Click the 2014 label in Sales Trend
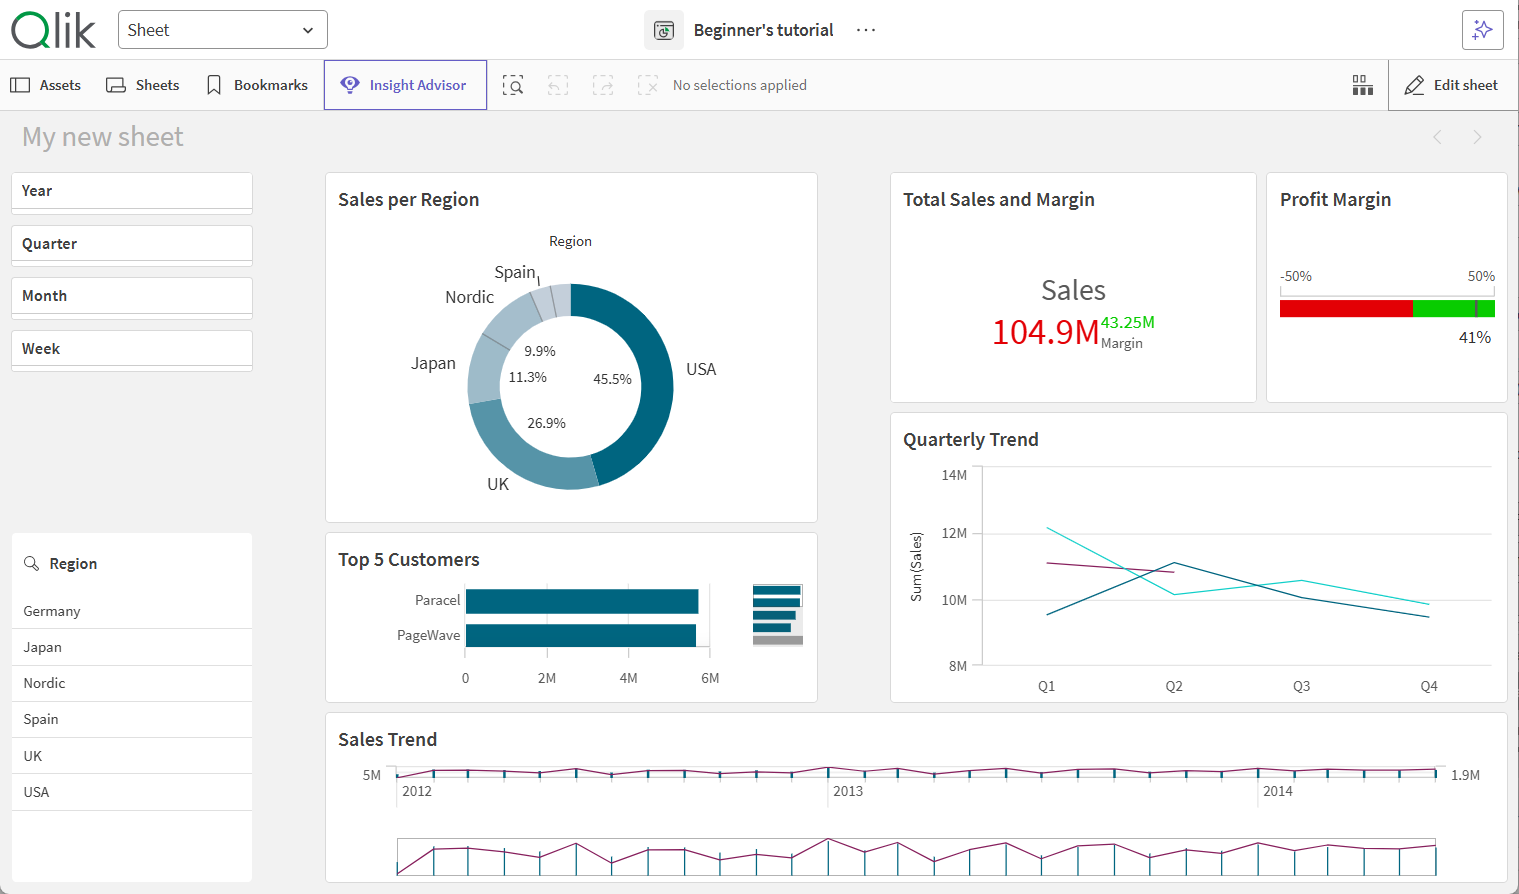The height and width of the screenshot is (894, 1519). click(1278, 791)
